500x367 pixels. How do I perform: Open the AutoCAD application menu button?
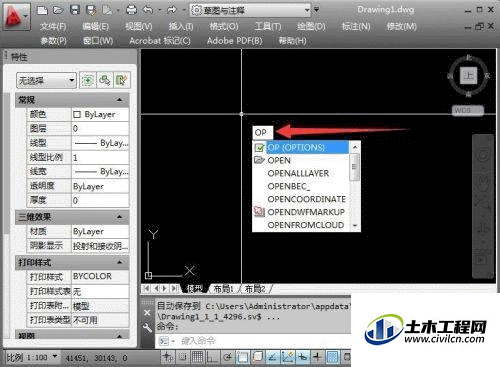(x=16, y=16)
